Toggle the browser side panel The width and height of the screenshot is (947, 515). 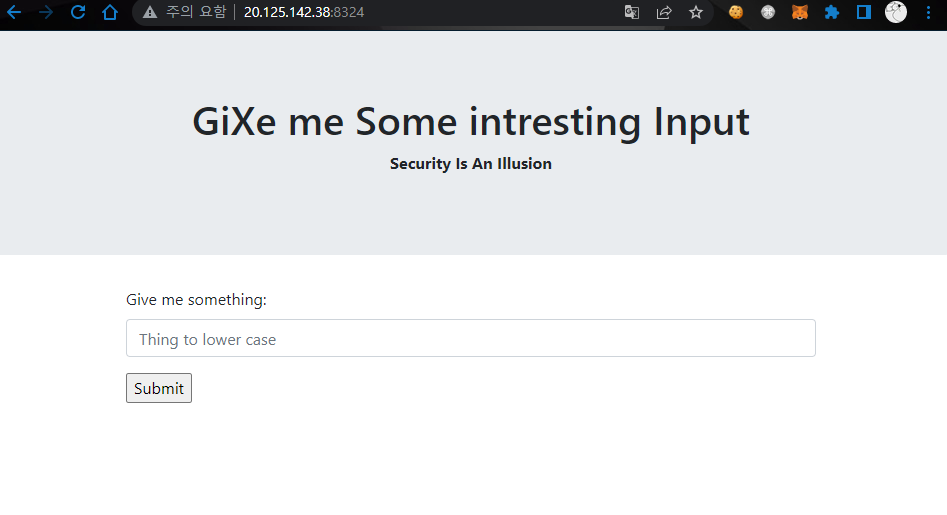coord(864,12)
